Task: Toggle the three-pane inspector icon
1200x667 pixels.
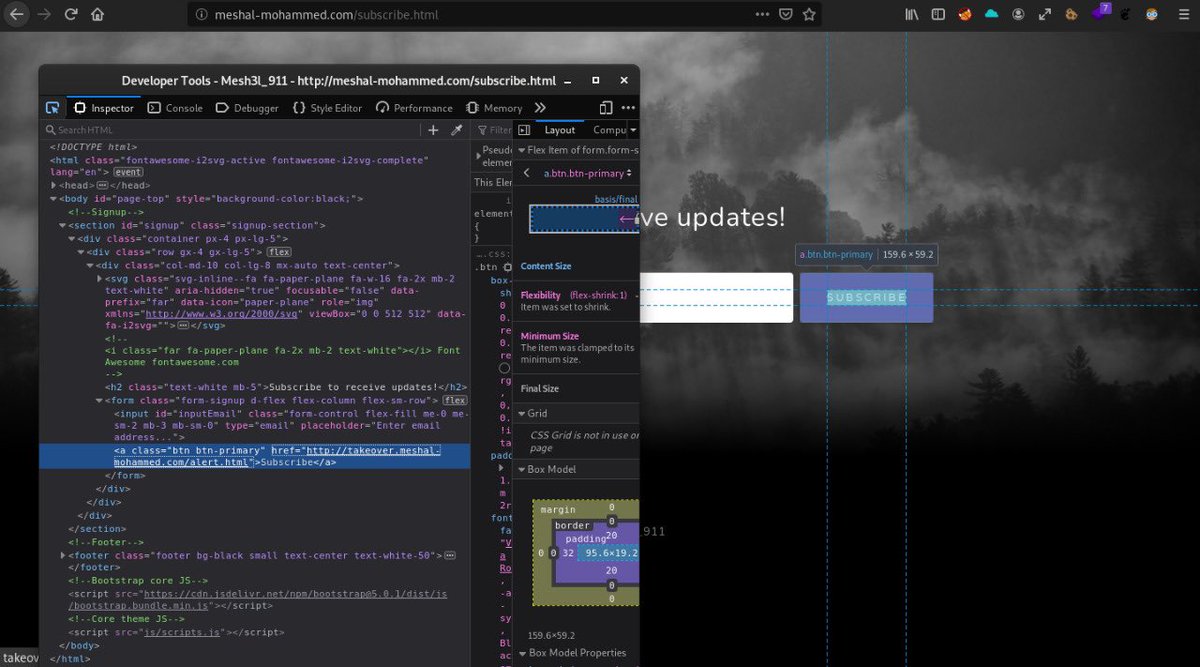Action: coord(524,130)
